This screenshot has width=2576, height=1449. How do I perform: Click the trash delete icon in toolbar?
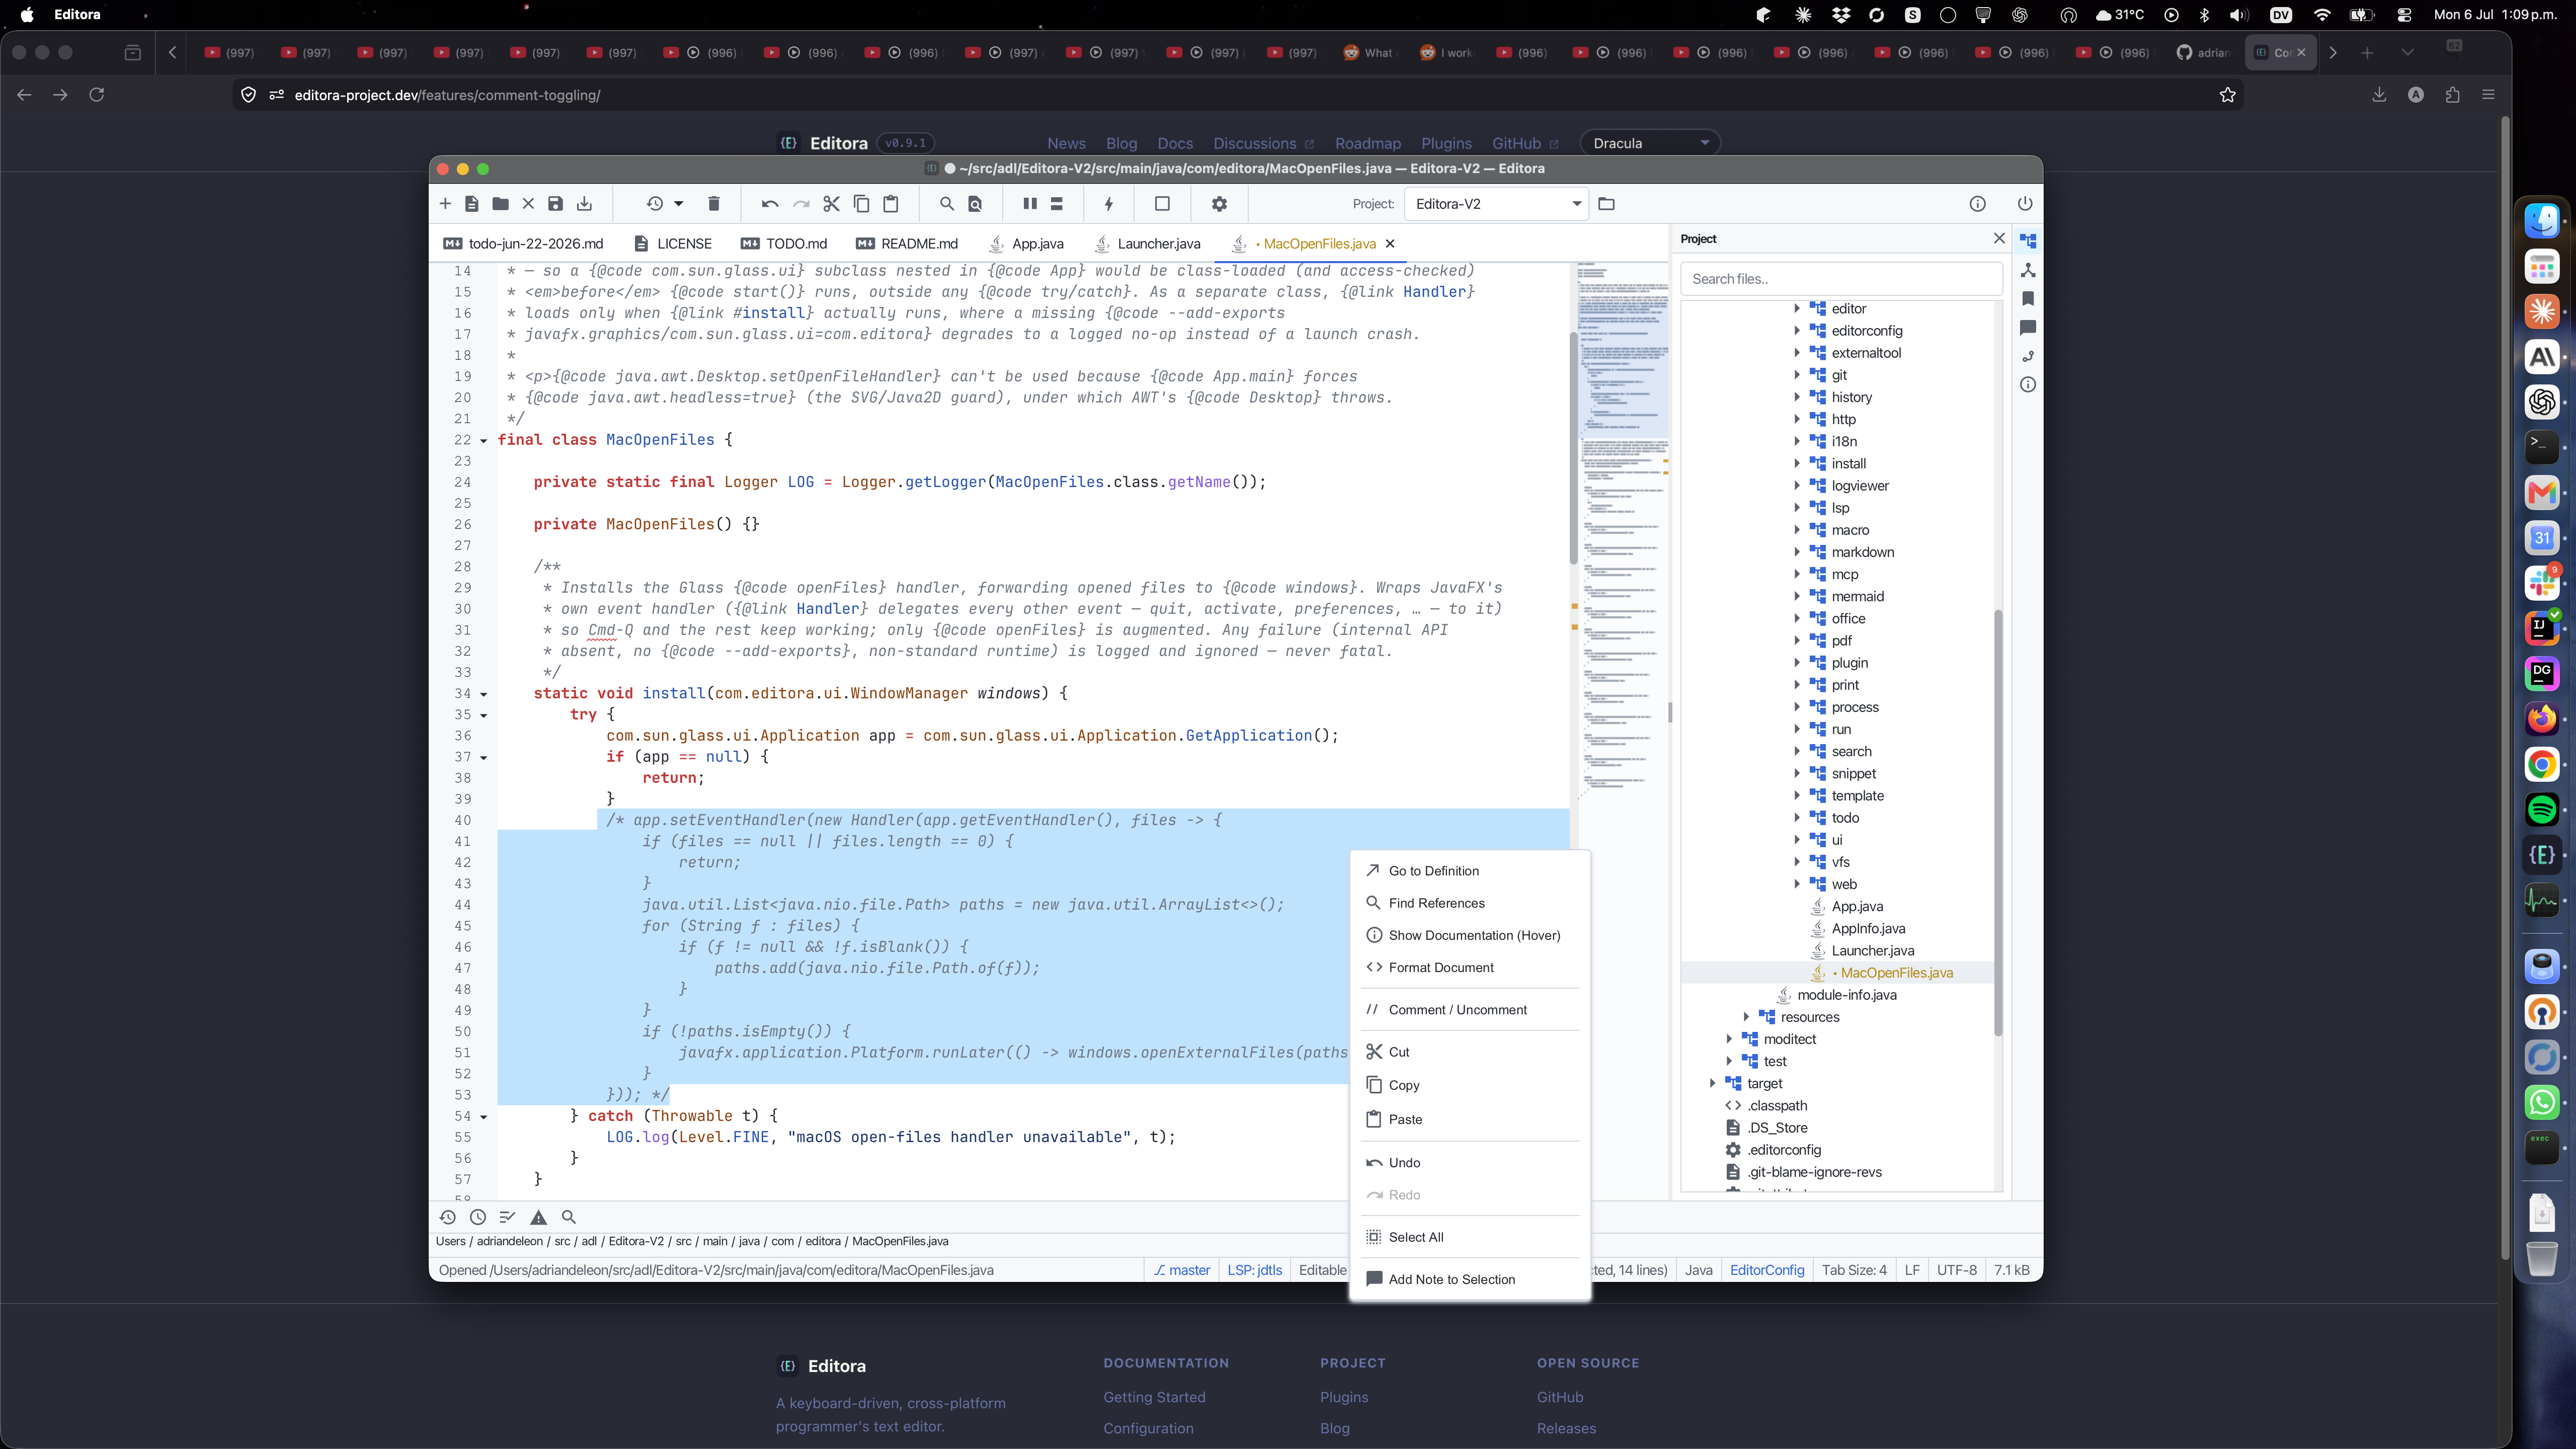(714, 204)
